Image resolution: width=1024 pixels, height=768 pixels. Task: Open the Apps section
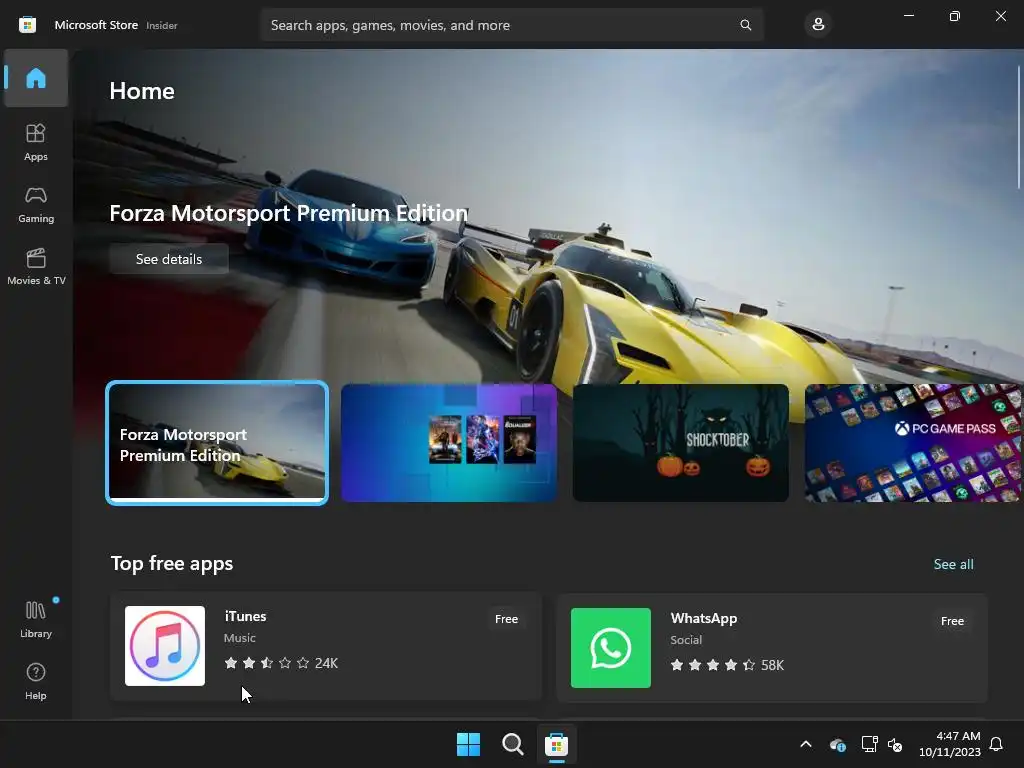pyautogui.click(x=36, y=142)
